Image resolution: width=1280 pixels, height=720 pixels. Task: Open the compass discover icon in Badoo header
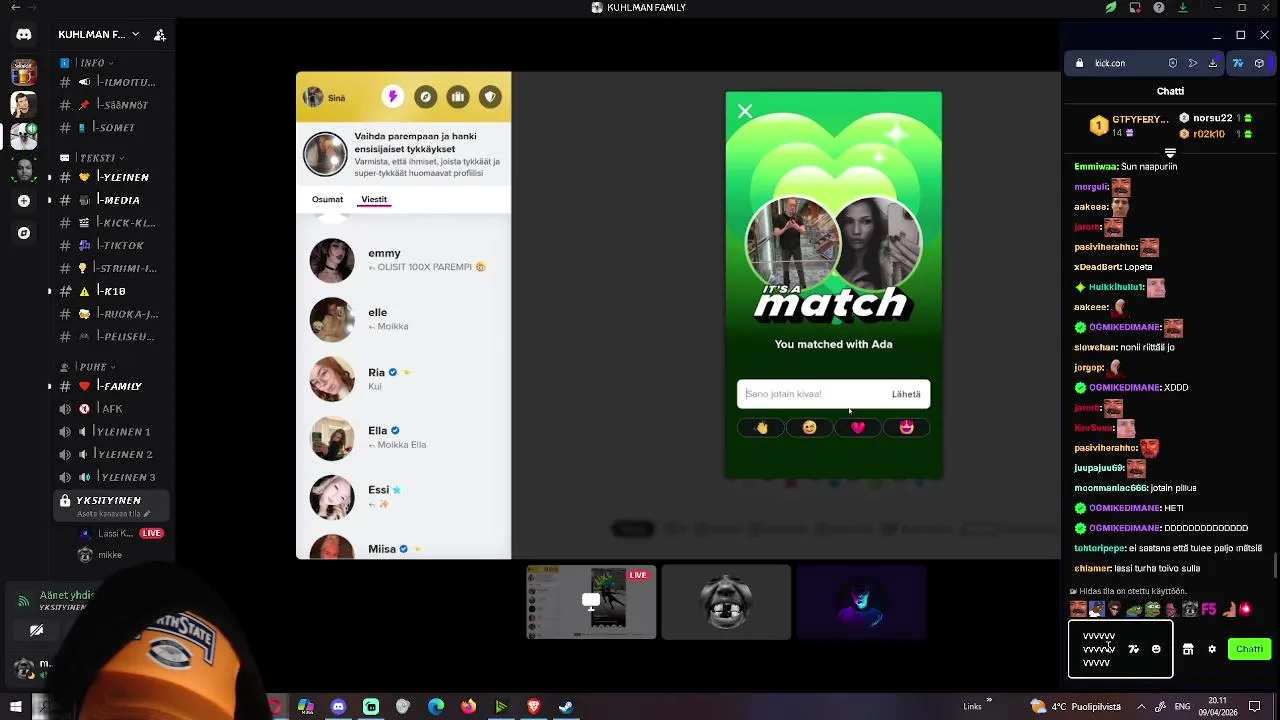(425, 97)
